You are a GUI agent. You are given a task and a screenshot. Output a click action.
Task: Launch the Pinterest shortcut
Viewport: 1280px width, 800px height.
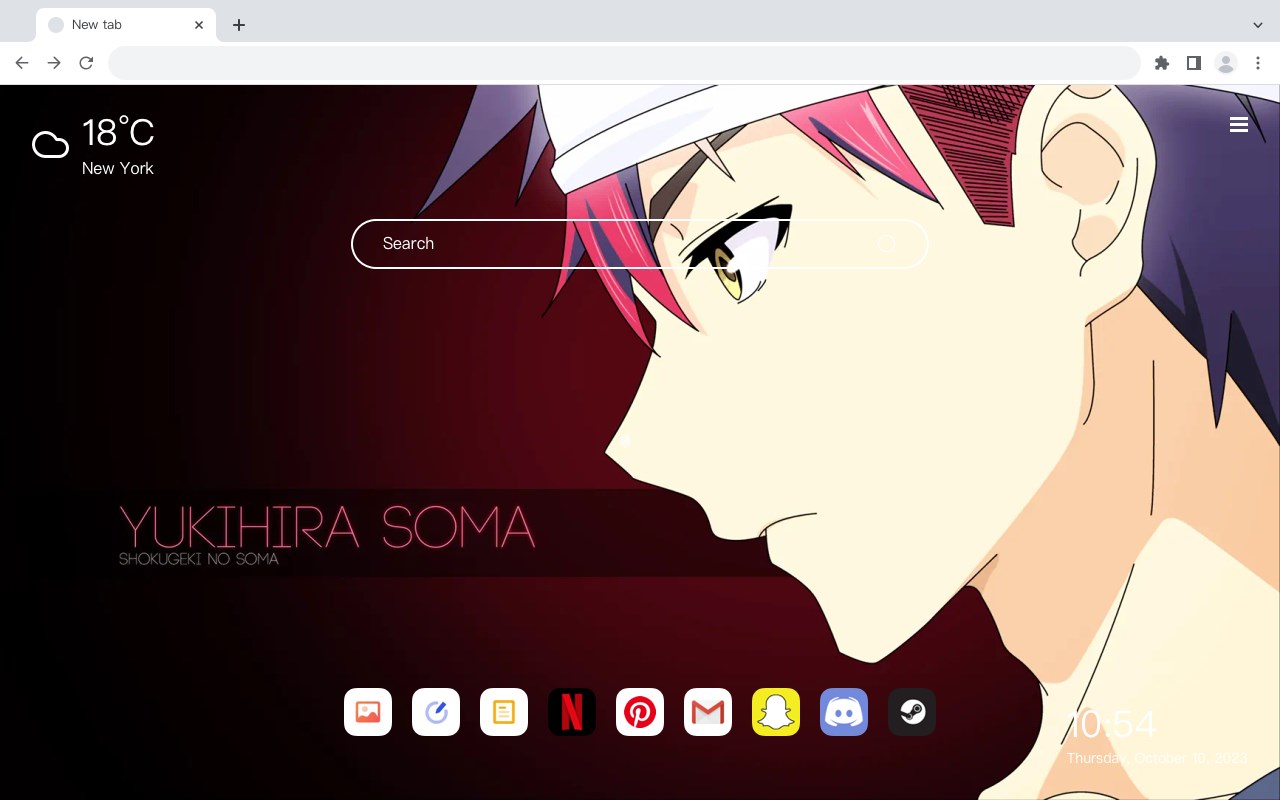(640, 712)
